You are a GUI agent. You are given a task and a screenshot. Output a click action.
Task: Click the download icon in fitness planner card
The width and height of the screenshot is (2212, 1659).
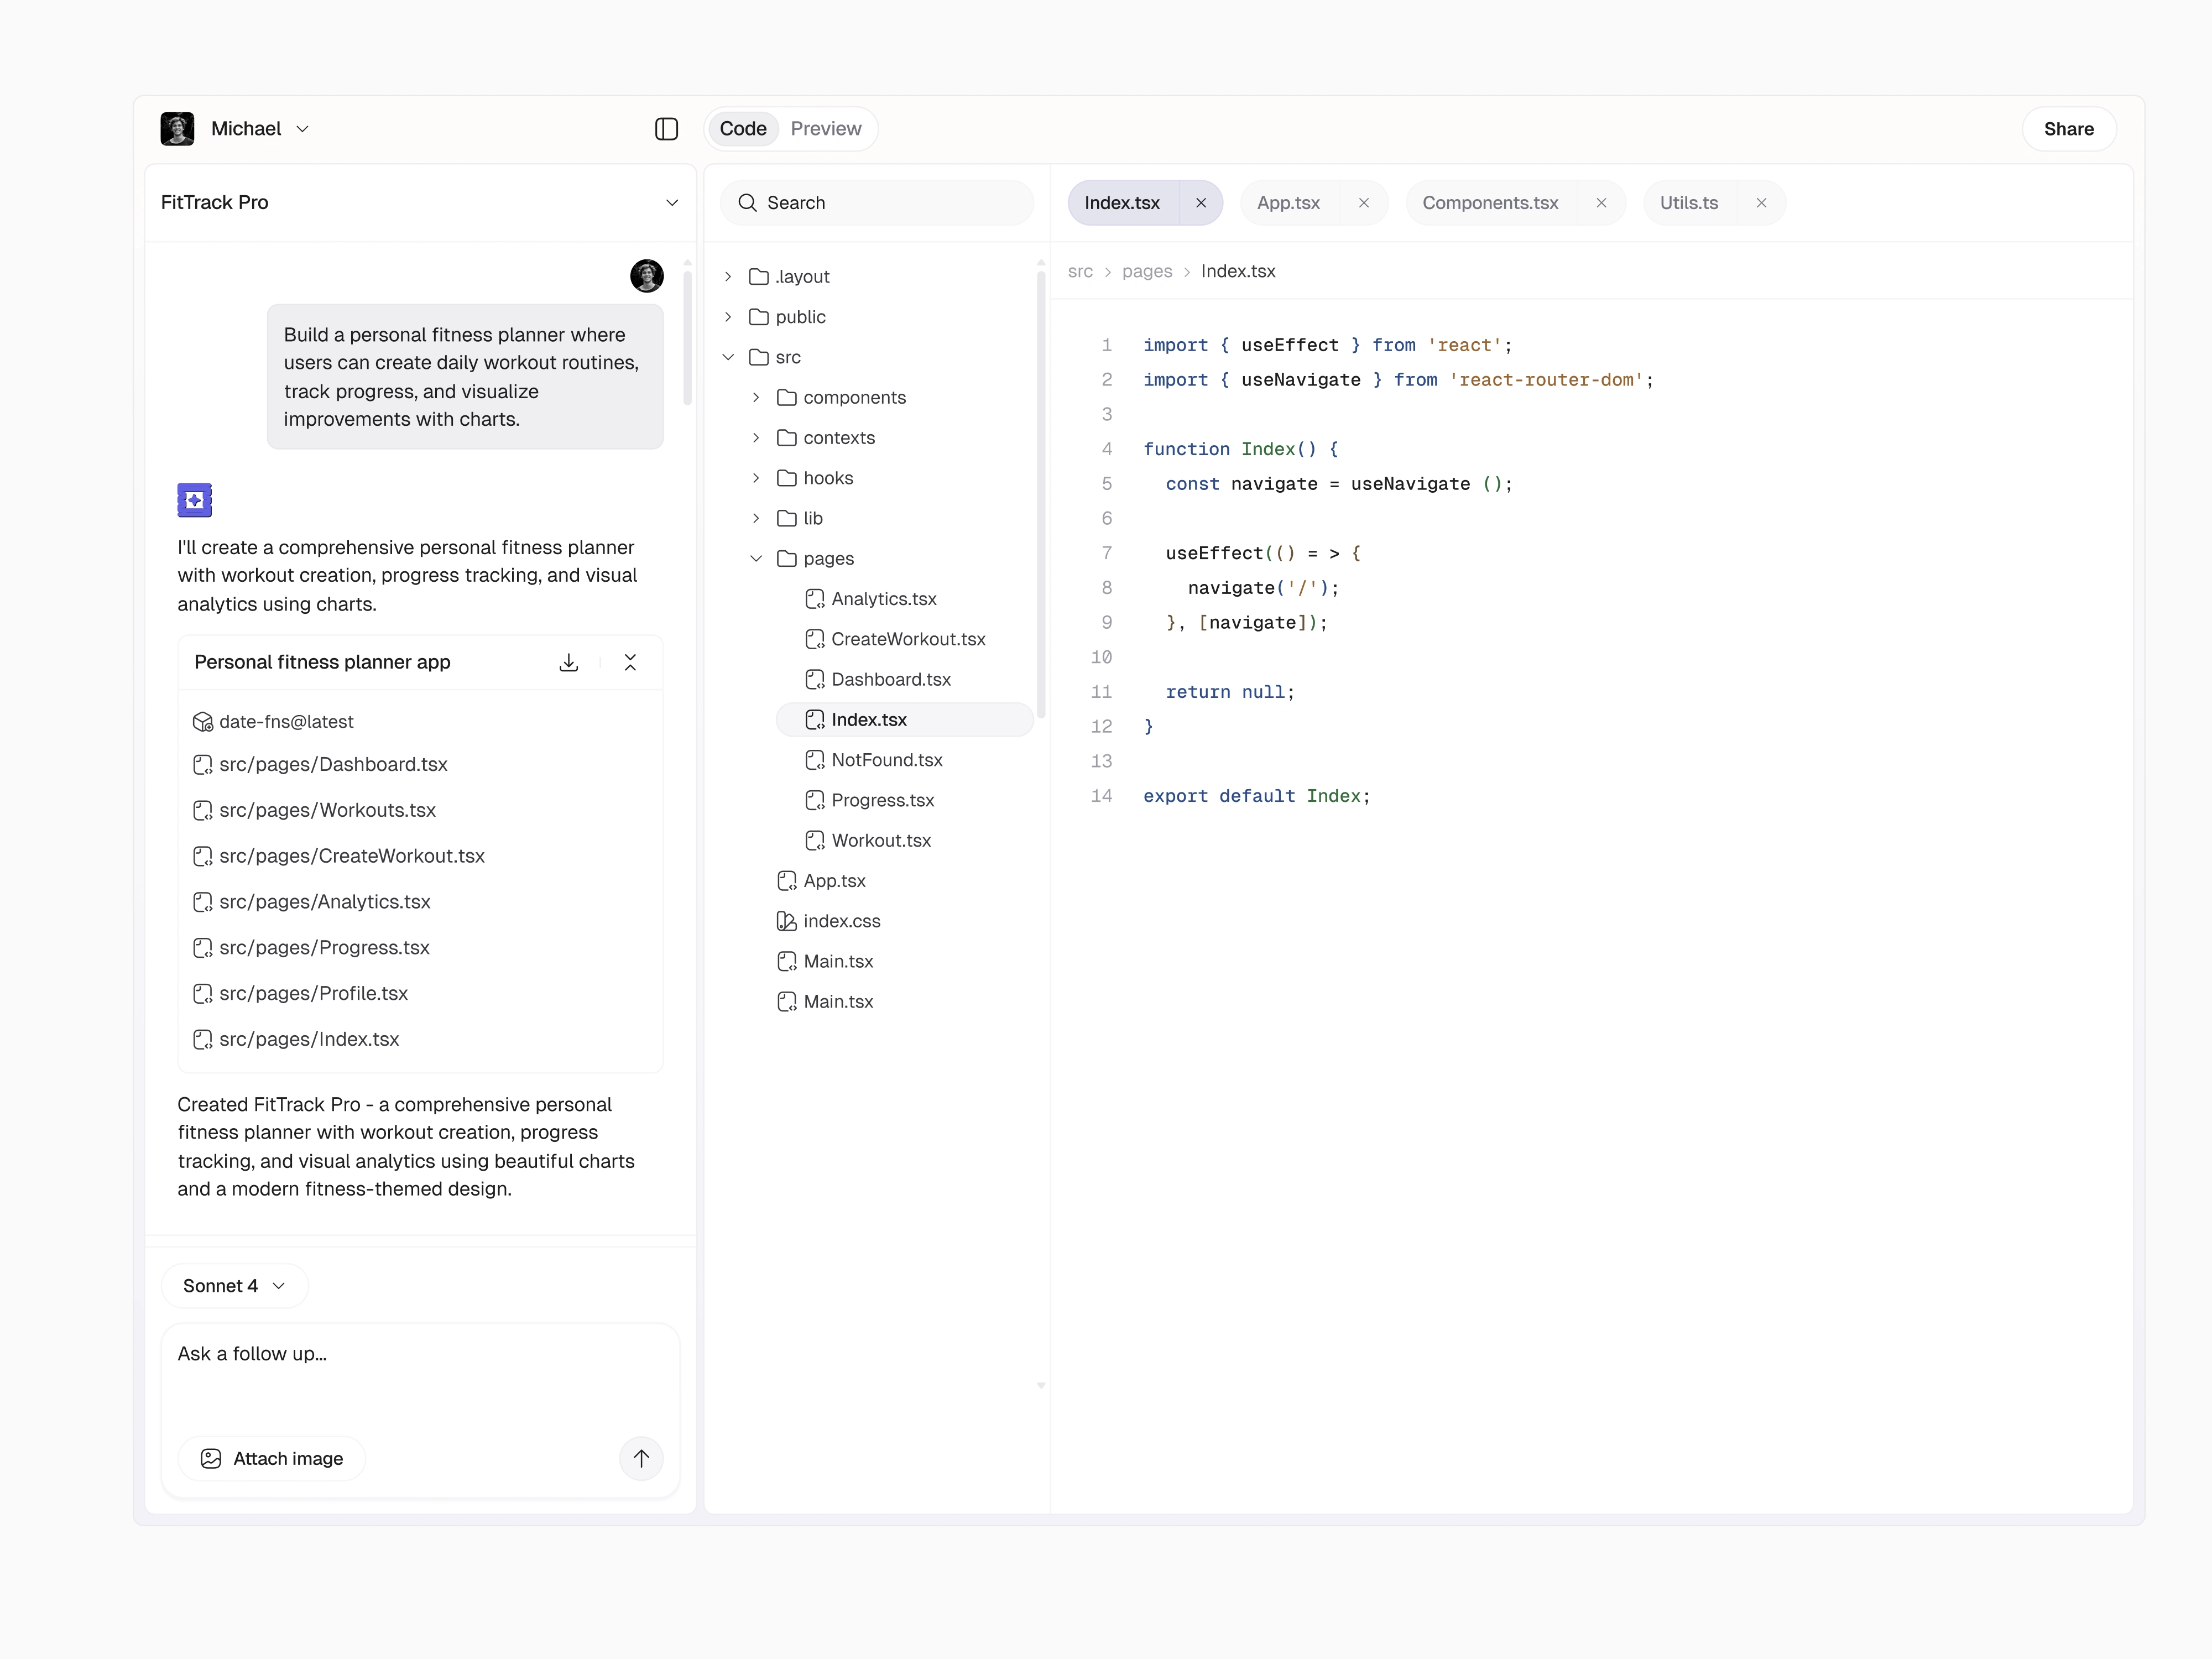pos(568,662)
